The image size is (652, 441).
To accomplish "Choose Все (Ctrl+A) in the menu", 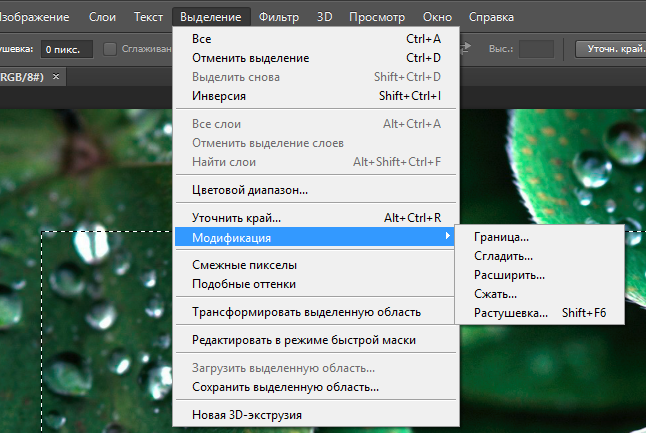I will (316, 39).
